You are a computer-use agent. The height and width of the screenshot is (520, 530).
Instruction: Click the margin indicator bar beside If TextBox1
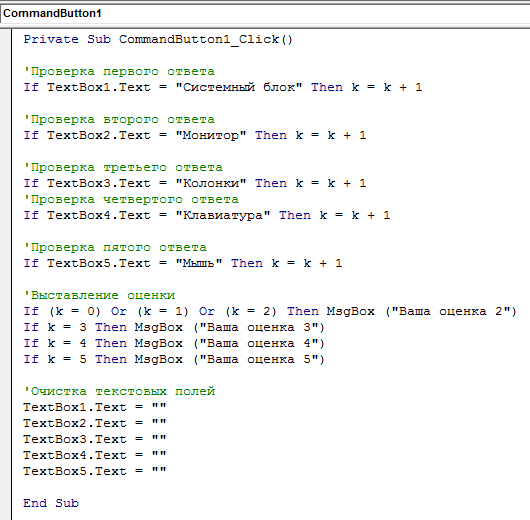pyautogui.click(x=5, y=87)
